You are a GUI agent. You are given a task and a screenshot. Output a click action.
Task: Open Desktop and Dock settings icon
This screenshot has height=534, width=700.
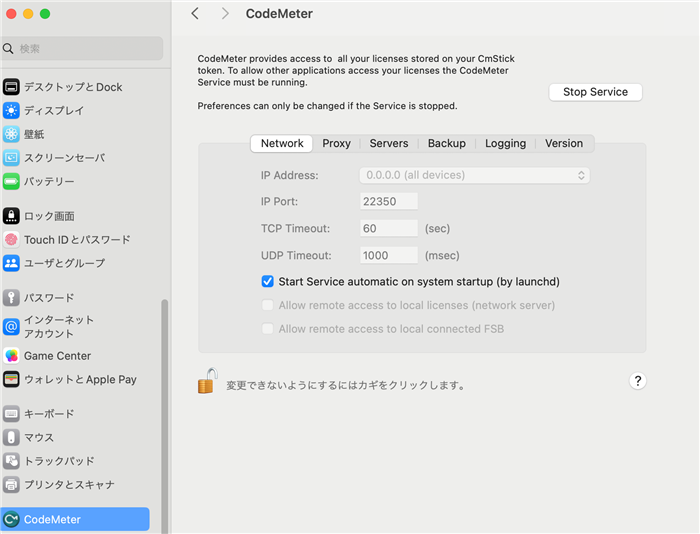[11, 87]
